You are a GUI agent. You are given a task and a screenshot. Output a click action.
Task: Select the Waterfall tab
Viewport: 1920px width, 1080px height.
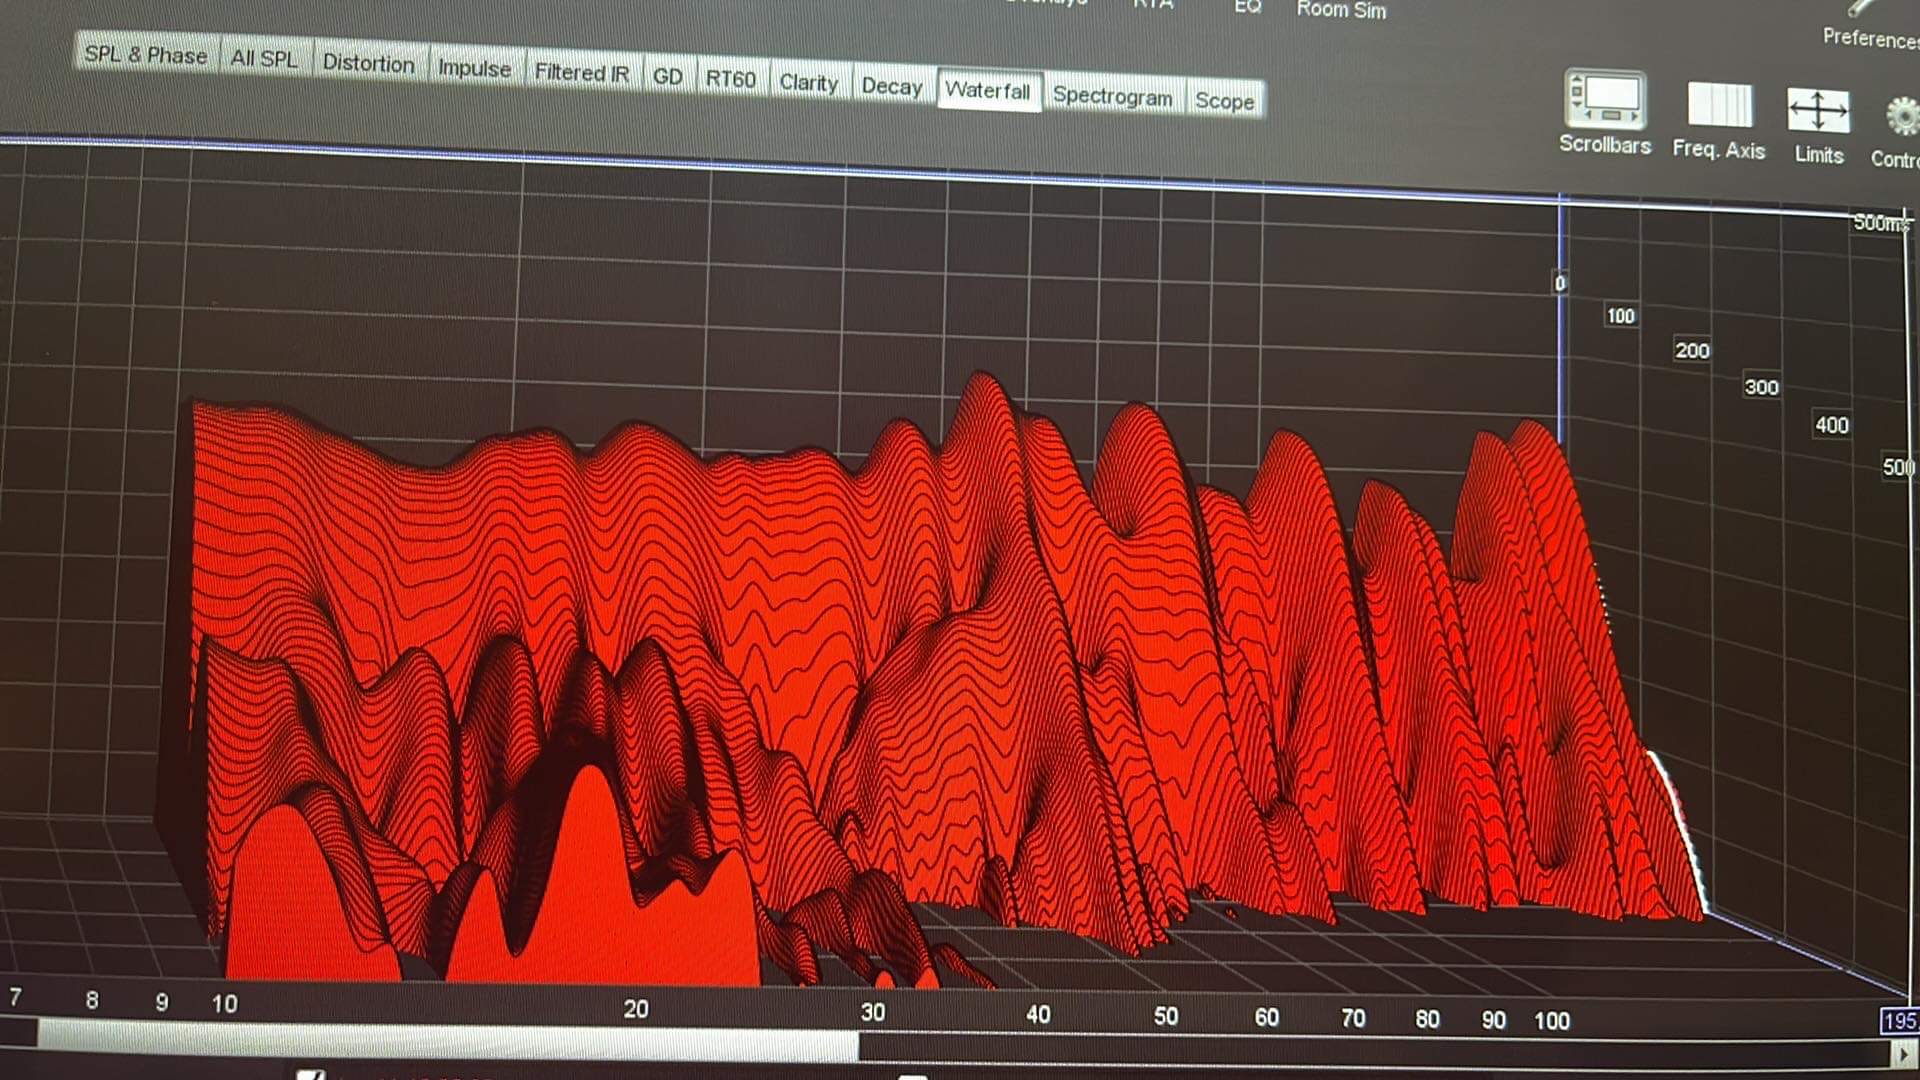(987, 91)
